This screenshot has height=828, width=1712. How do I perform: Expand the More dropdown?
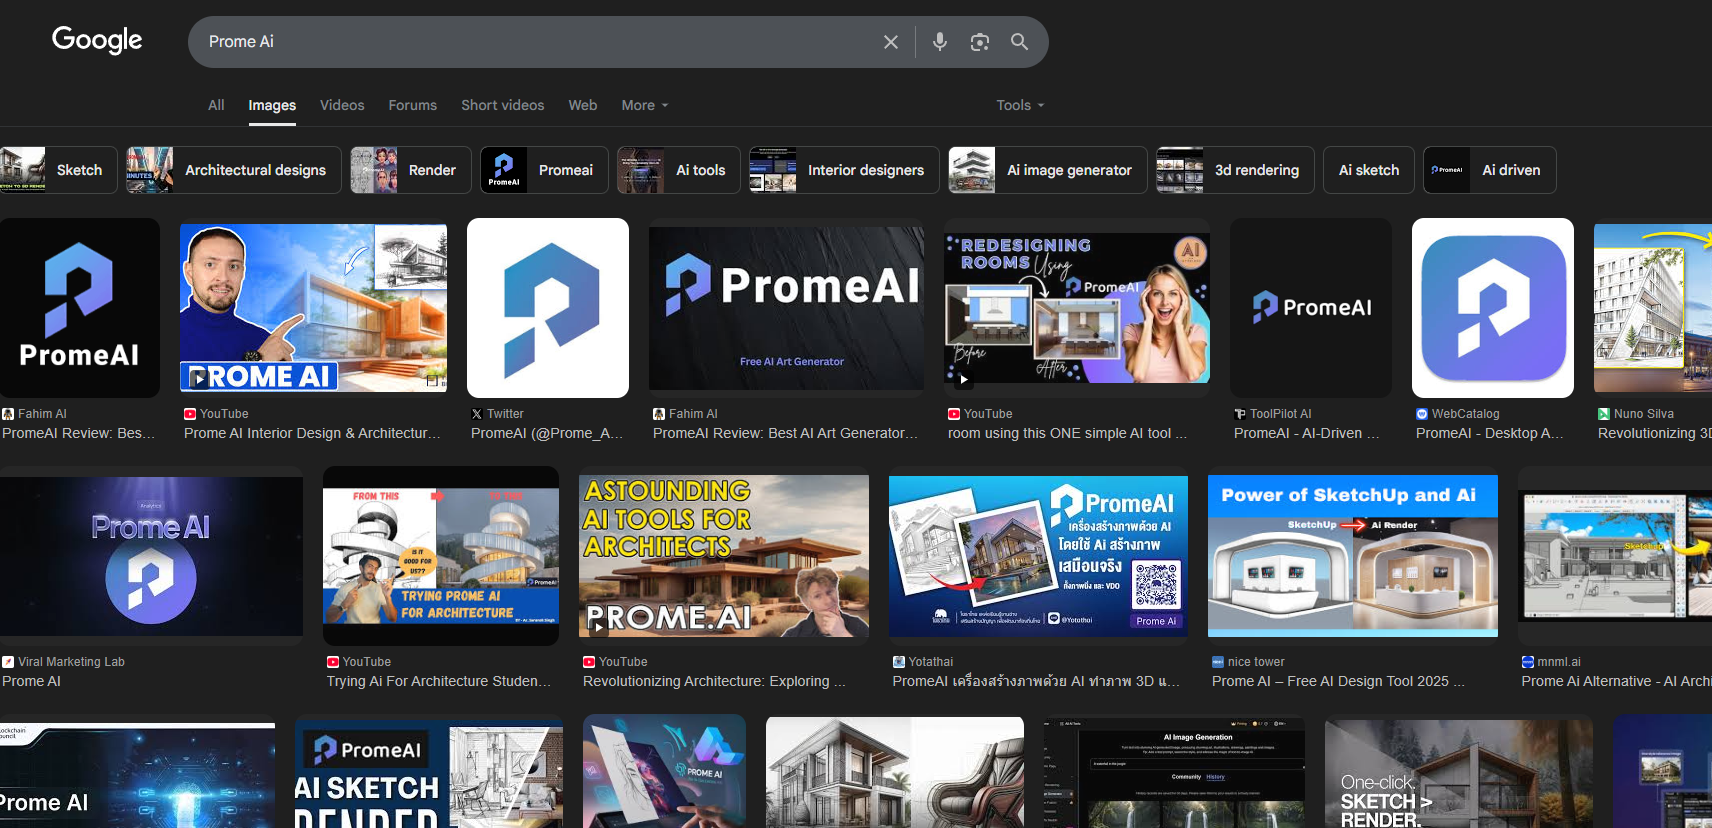click(x=645, y=105)
